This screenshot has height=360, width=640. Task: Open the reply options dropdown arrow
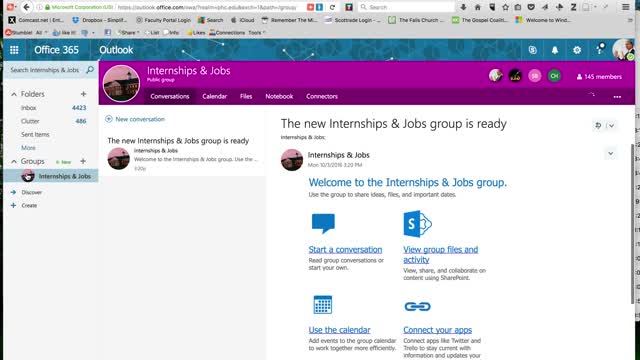pos(611,125)
